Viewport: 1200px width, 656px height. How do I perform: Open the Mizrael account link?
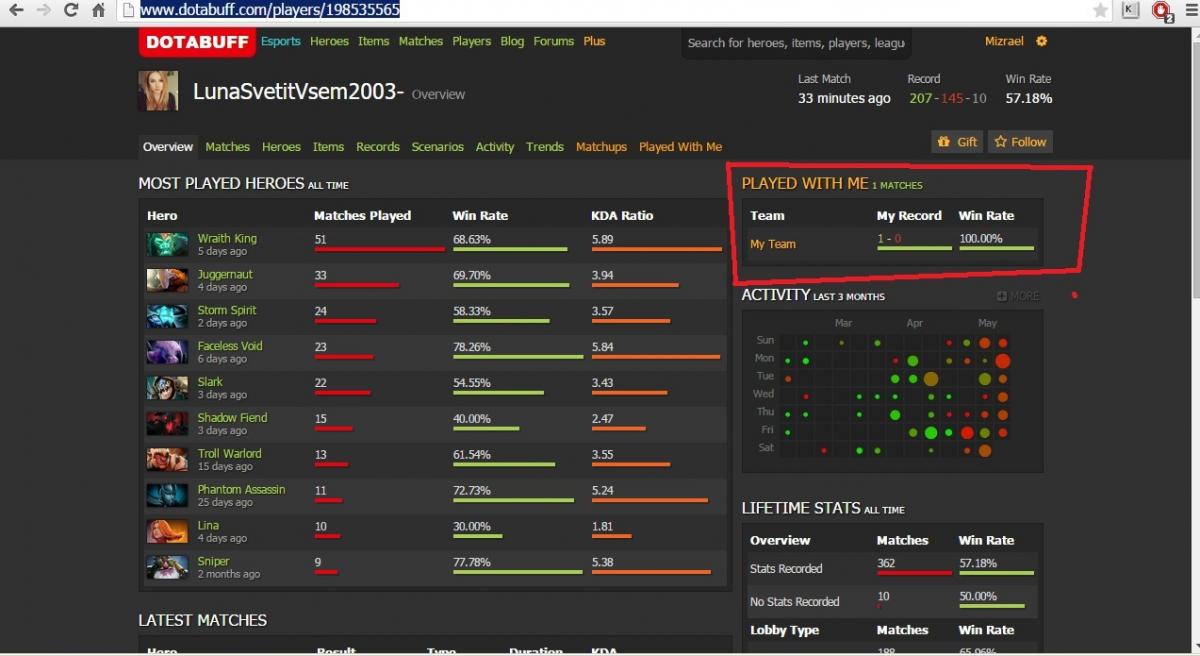pos(1004,41)
